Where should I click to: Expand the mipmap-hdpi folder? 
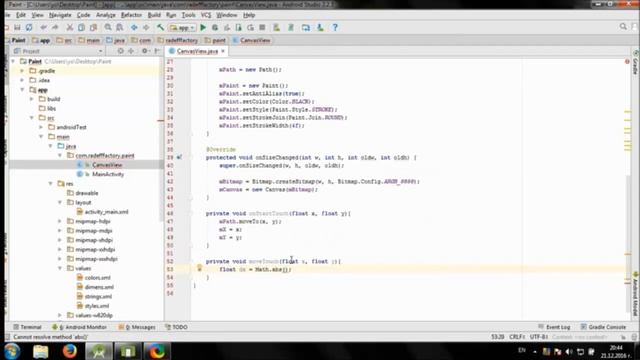(x=60, y=221)
